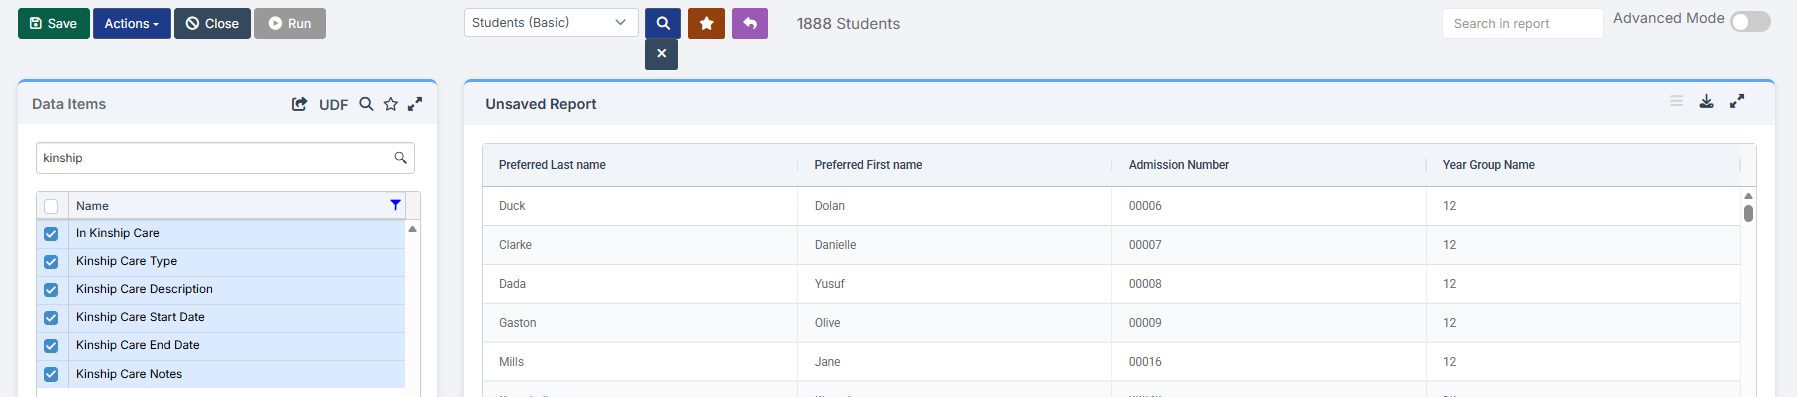Viewport: 1797px width, 397px height.
Task: Uncheck the Kinship Care Type checkbox
Action: [51, 262]
